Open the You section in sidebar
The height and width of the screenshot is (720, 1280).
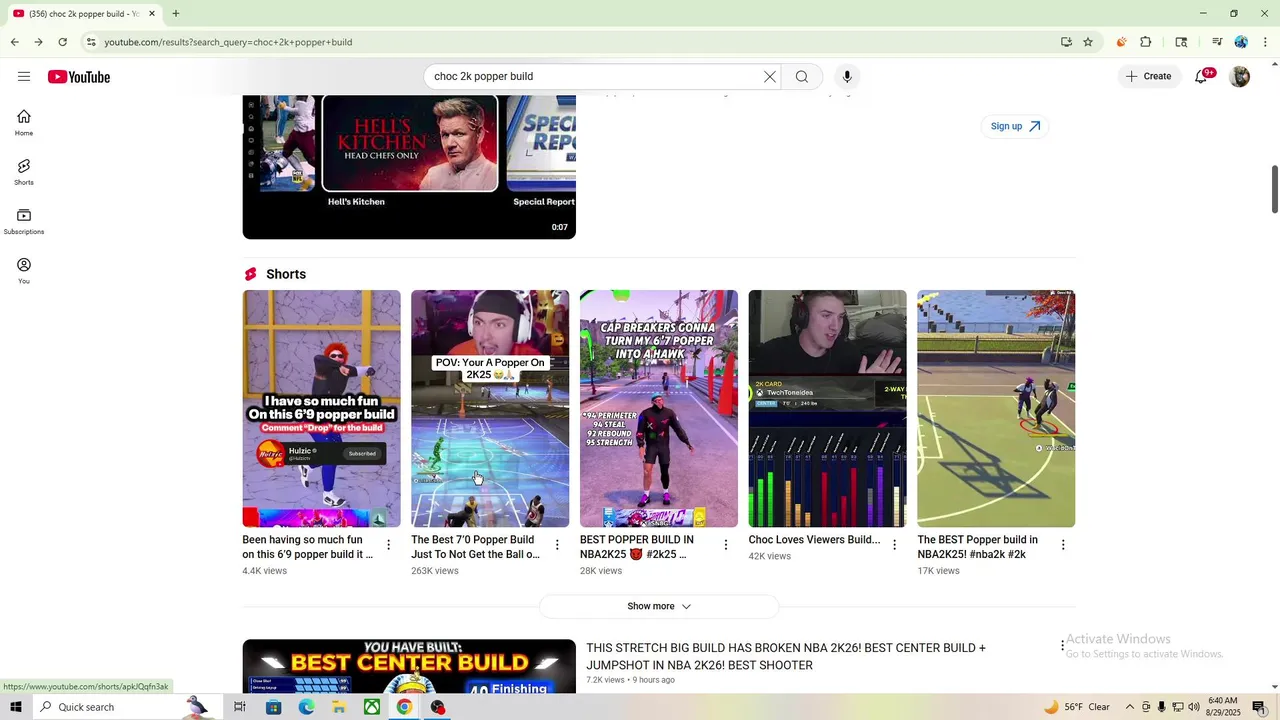(x=24, y=270)
